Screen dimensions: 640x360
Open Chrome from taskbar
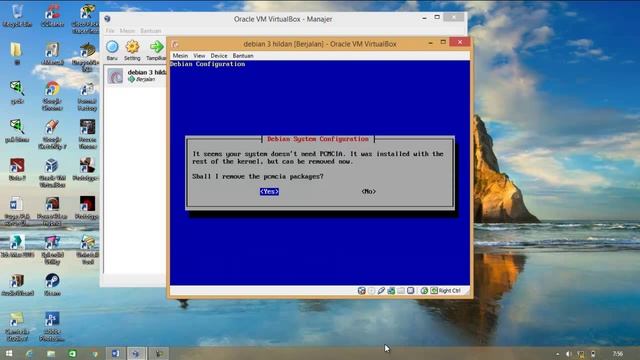point(94,353)
